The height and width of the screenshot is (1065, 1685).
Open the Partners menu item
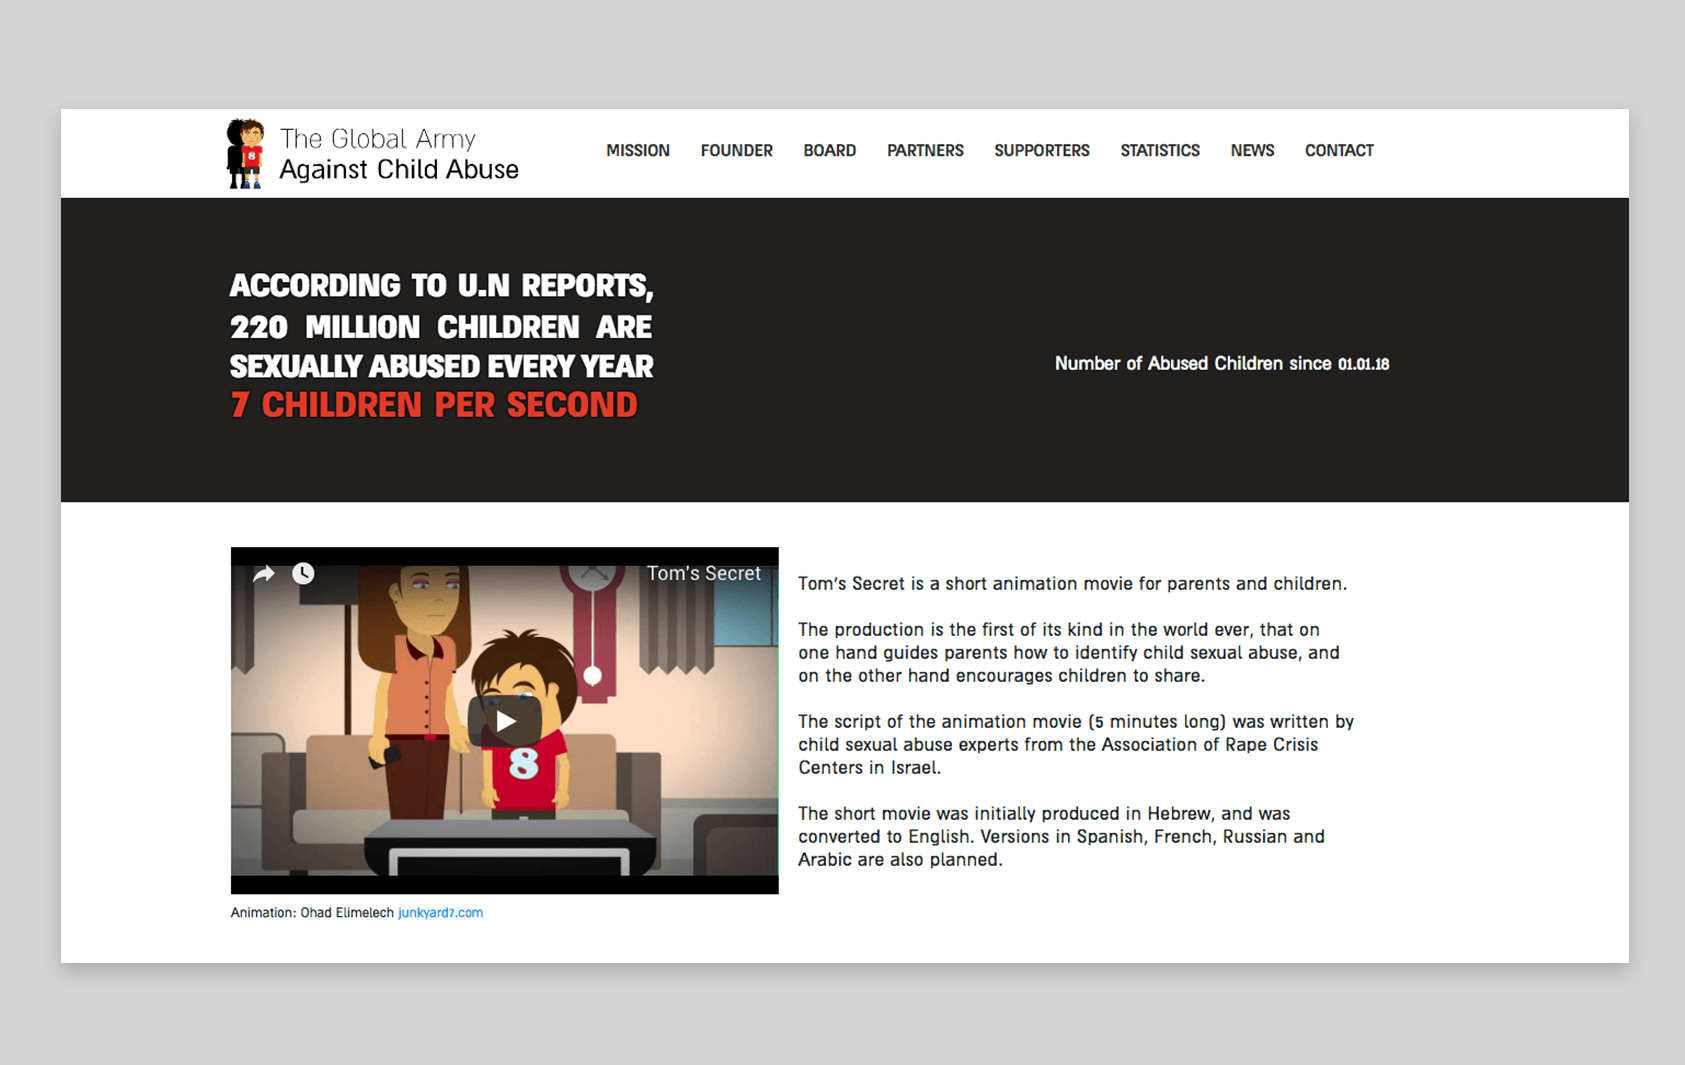[925, 151]
